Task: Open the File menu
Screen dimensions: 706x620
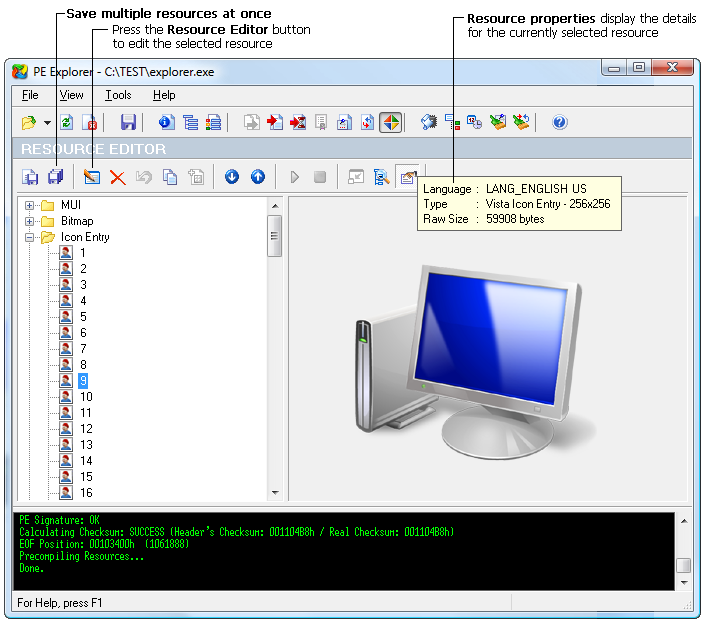Action: coord(30,95)
